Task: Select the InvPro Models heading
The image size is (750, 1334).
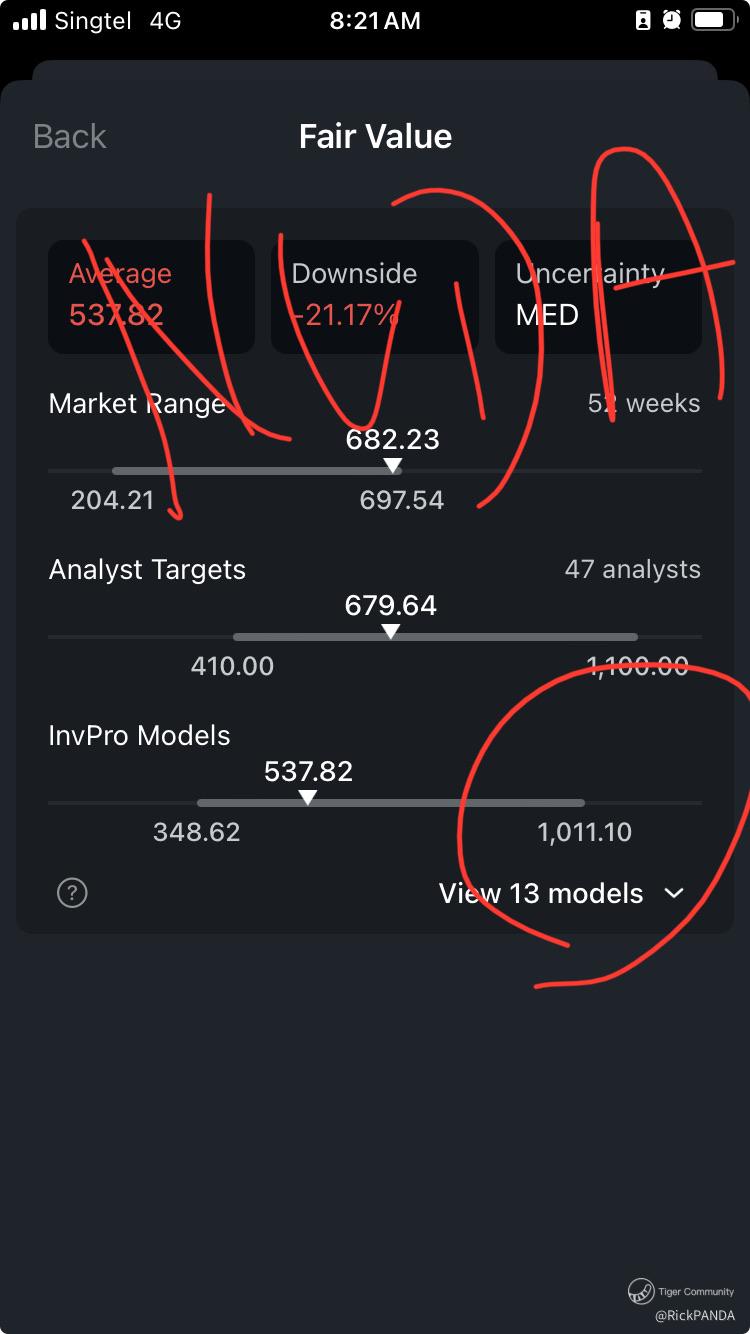Action: point(139,736)
